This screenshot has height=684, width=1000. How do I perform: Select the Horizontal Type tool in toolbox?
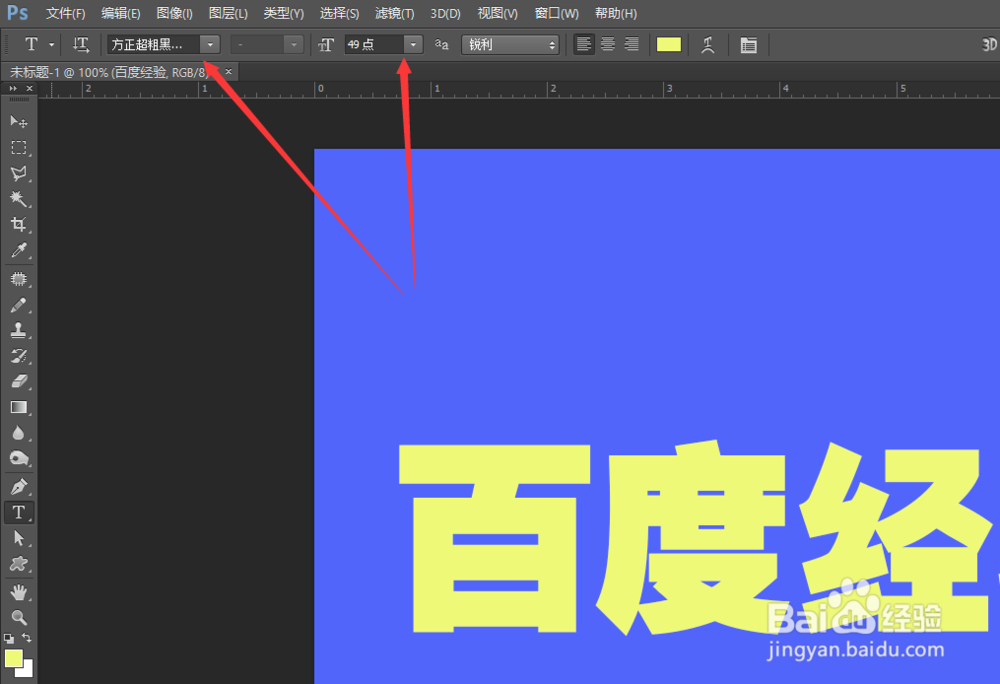pyautogui.click(x=18, y=513)
